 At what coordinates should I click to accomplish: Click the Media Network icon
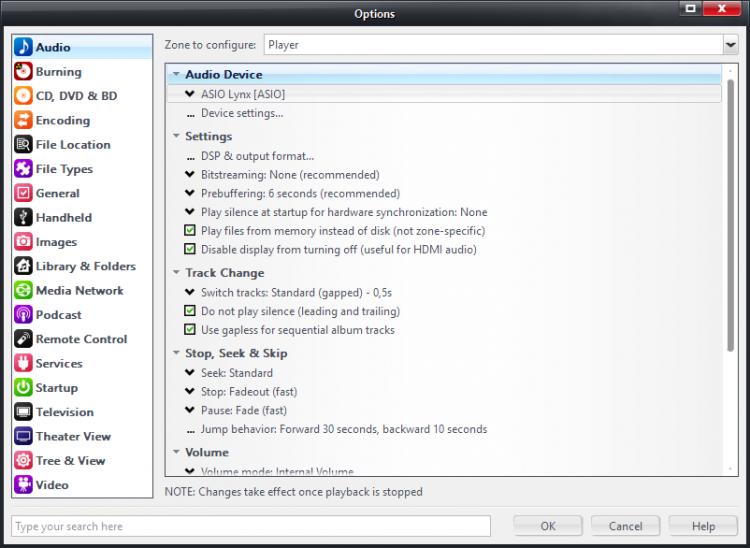23,290
